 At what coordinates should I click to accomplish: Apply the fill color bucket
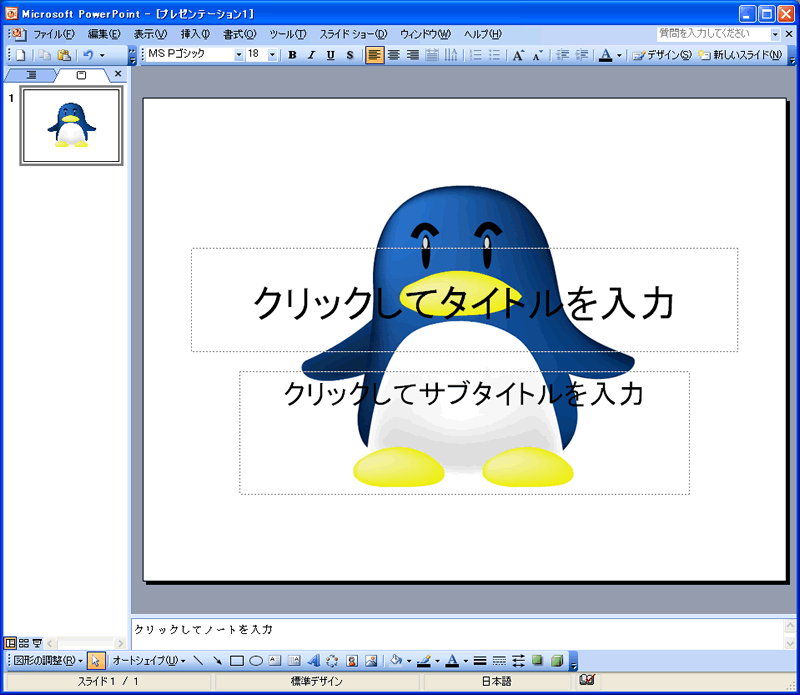pyautogui.click(x=395, y=661)
